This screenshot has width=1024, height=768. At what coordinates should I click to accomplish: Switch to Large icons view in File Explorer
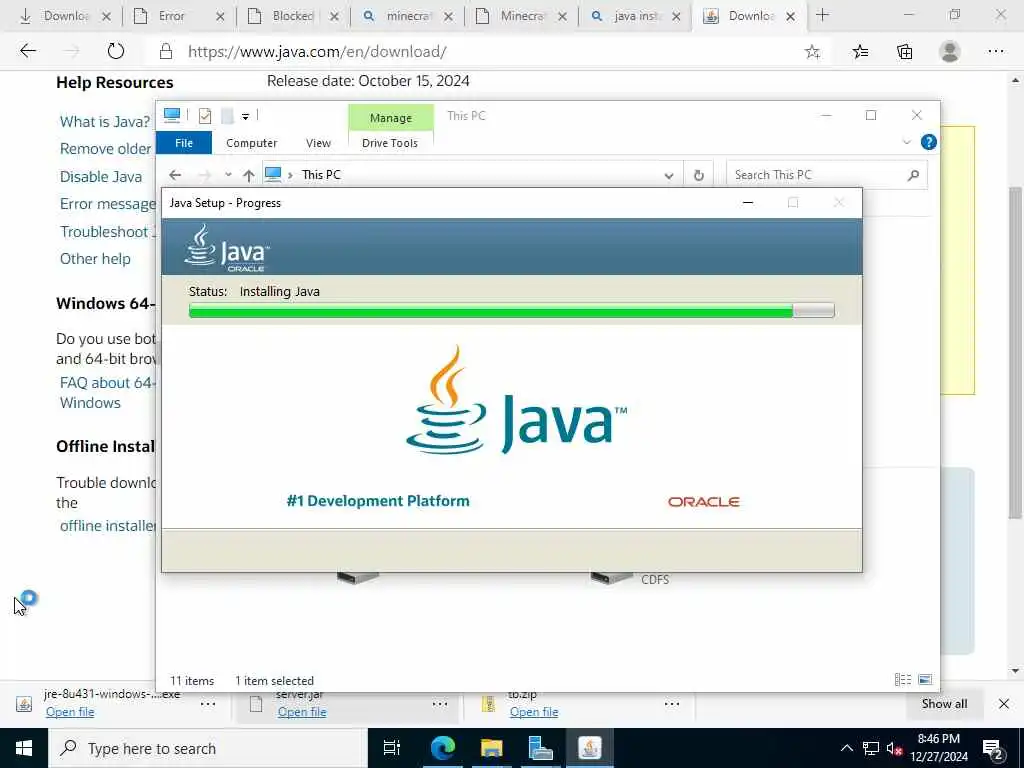(925, 680)
